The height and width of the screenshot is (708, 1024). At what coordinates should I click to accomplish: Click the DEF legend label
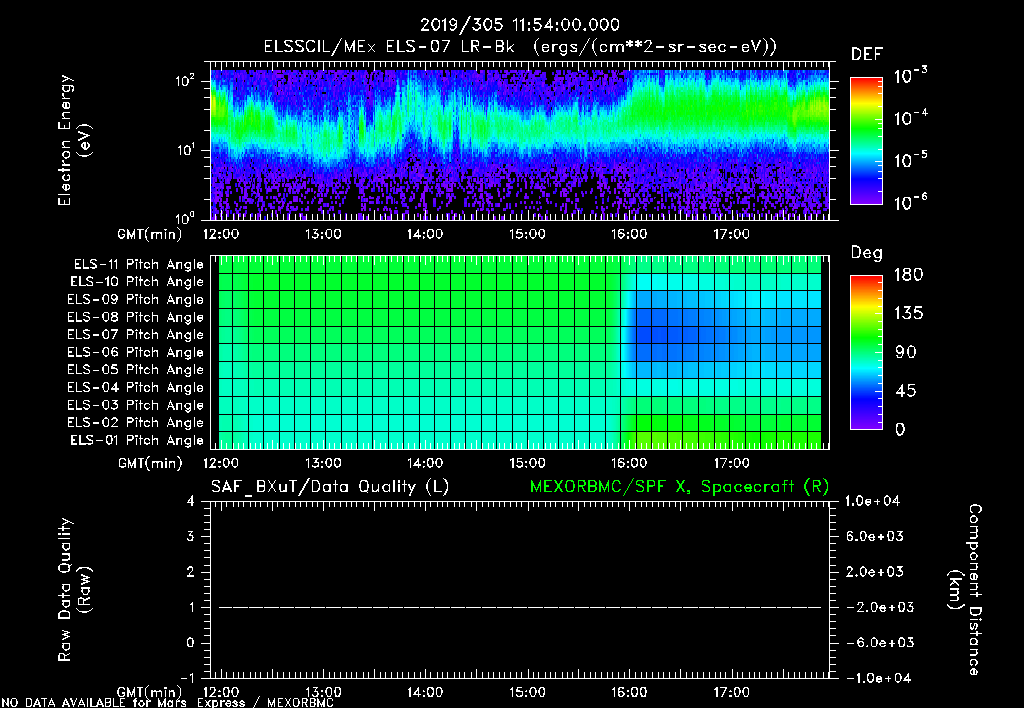(867, 55)
